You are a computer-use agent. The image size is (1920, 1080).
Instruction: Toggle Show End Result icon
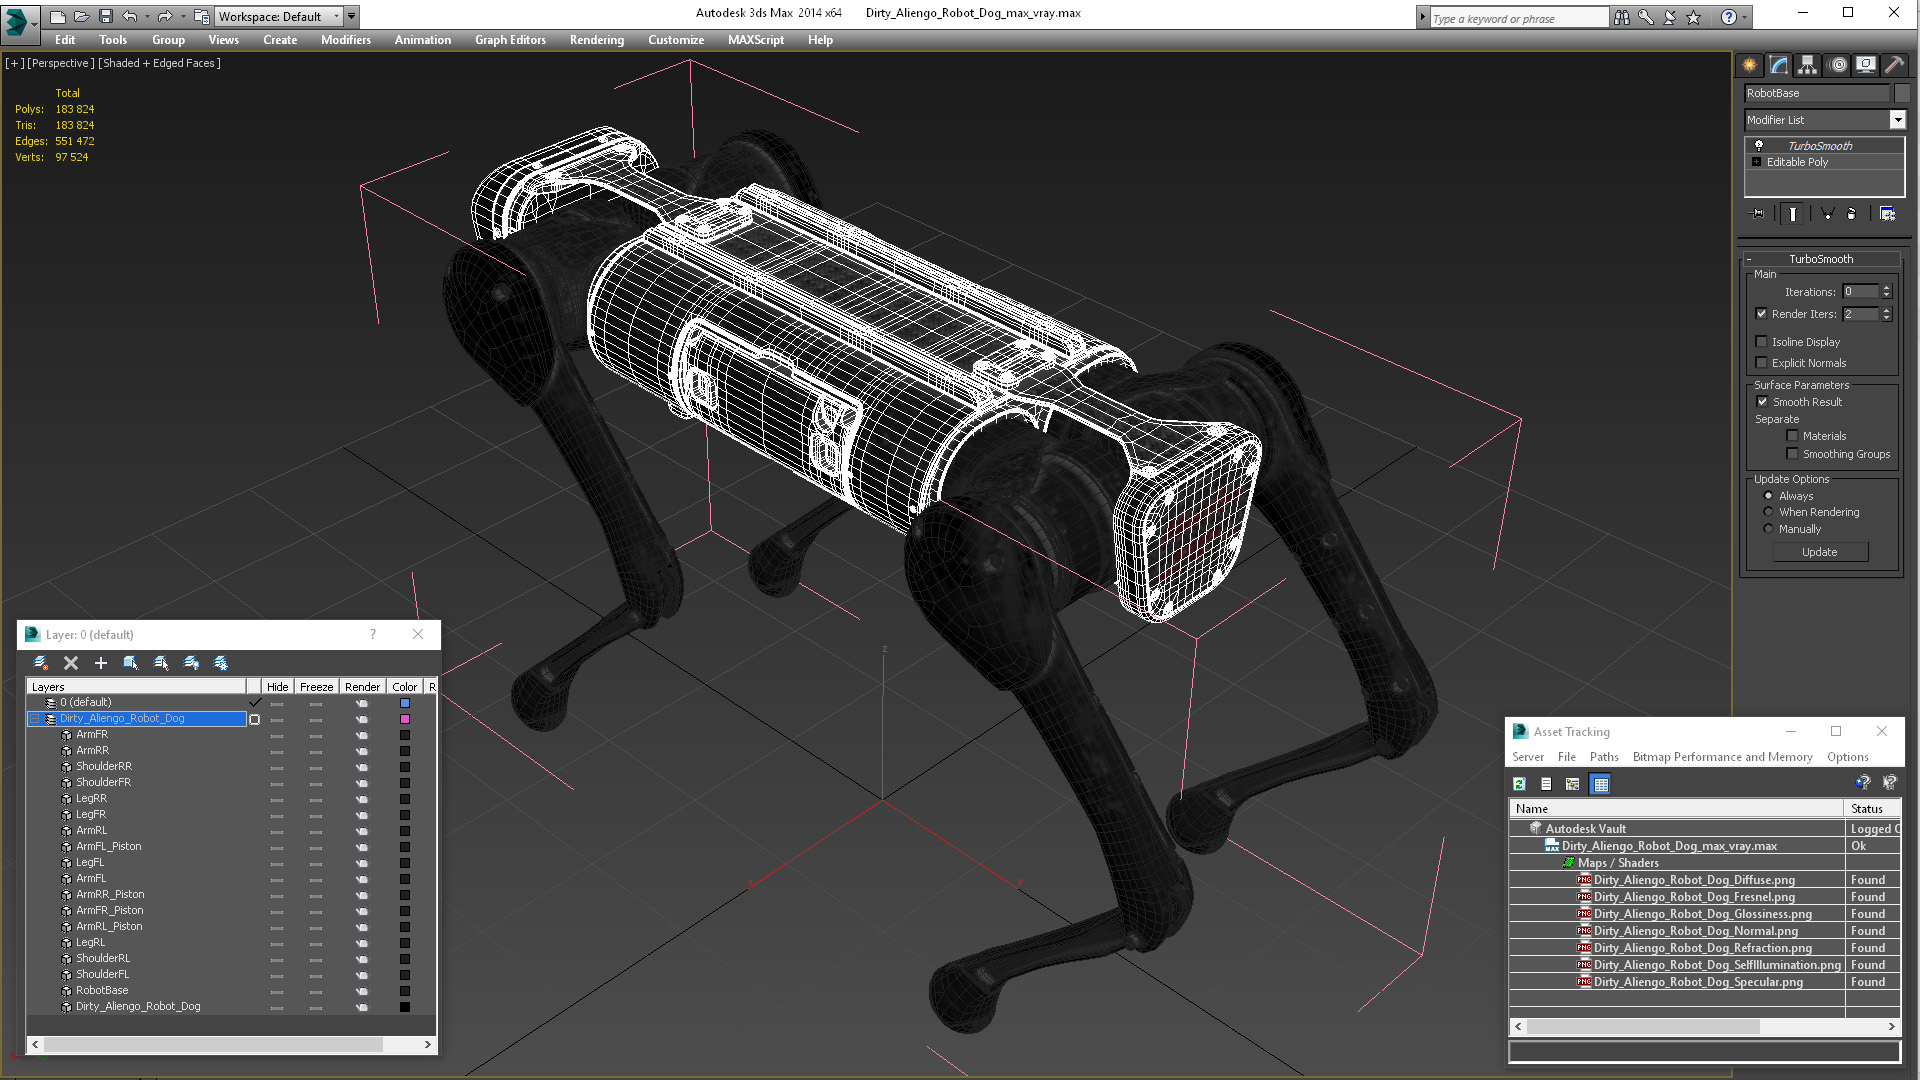tap(1792, 214)
